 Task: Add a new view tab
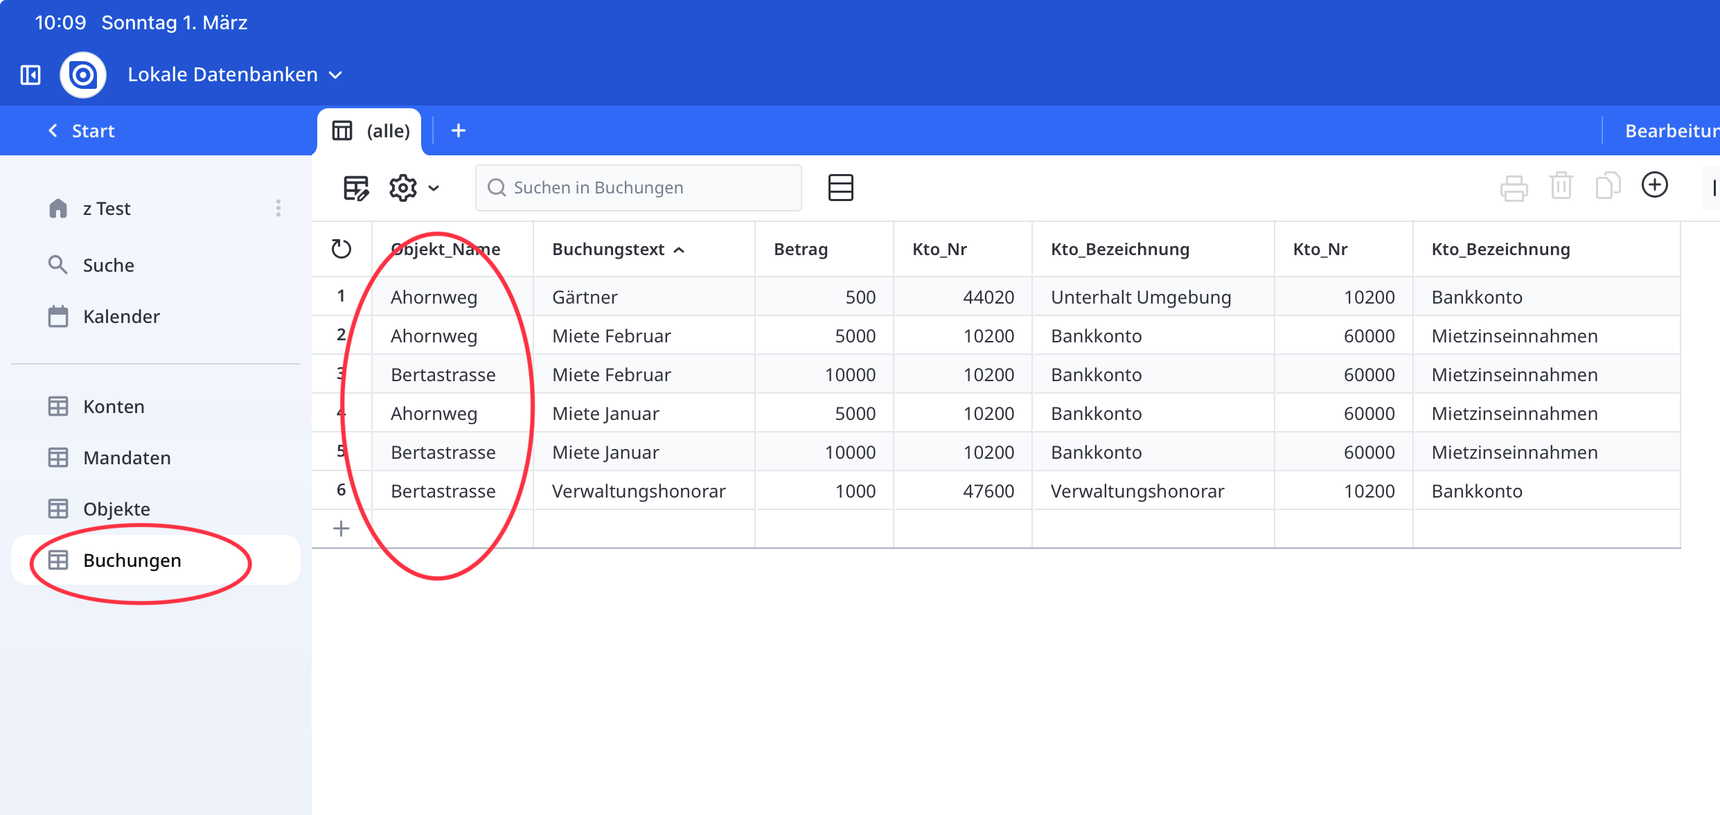pos(458,131)
